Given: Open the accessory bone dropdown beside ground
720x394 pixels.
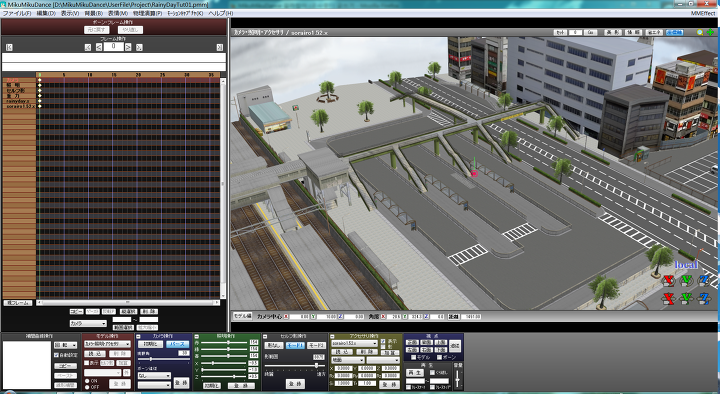Looking at the screenshot, I should (x=383, y=360).
